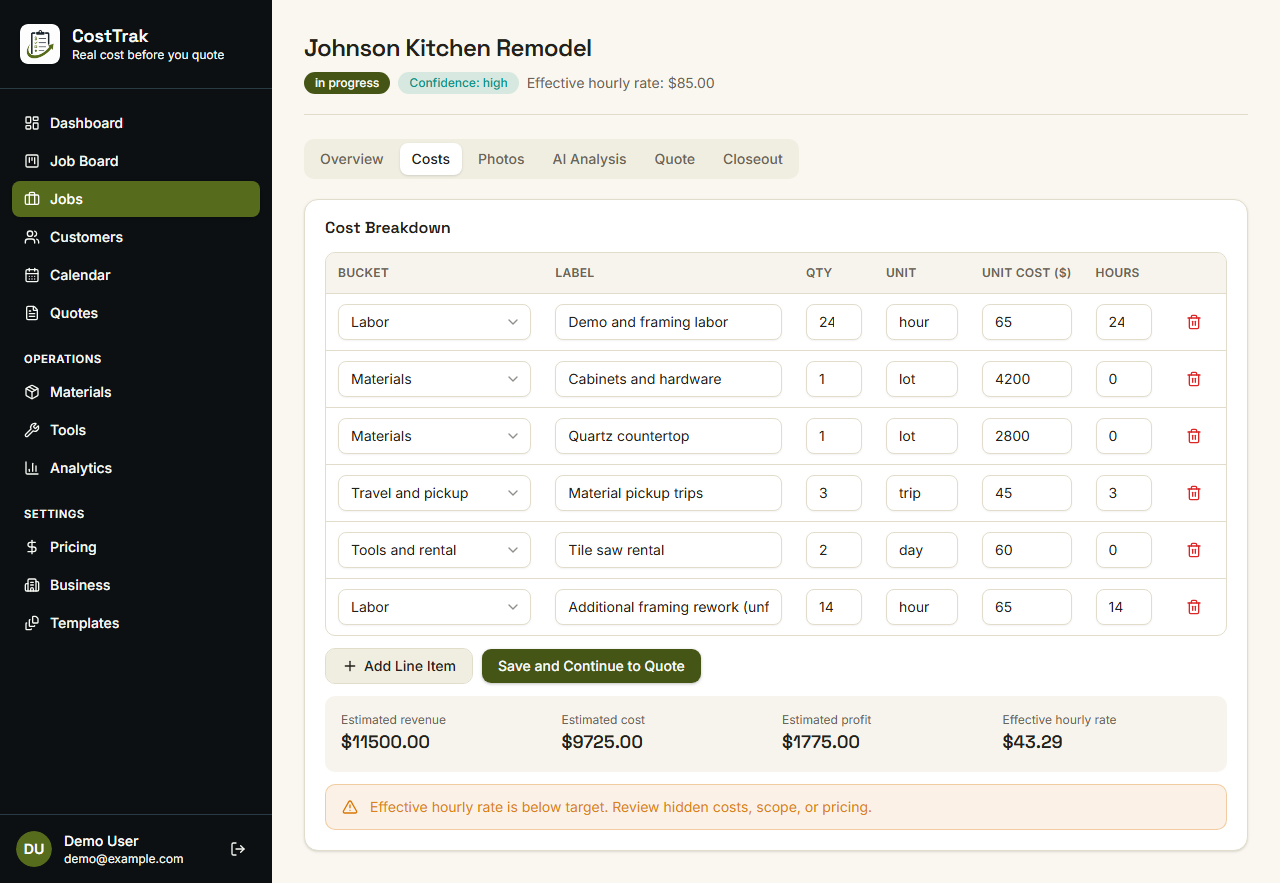Open the Photos tab
The width and height of the screenshot is (1280, 883).
(501, 159)
